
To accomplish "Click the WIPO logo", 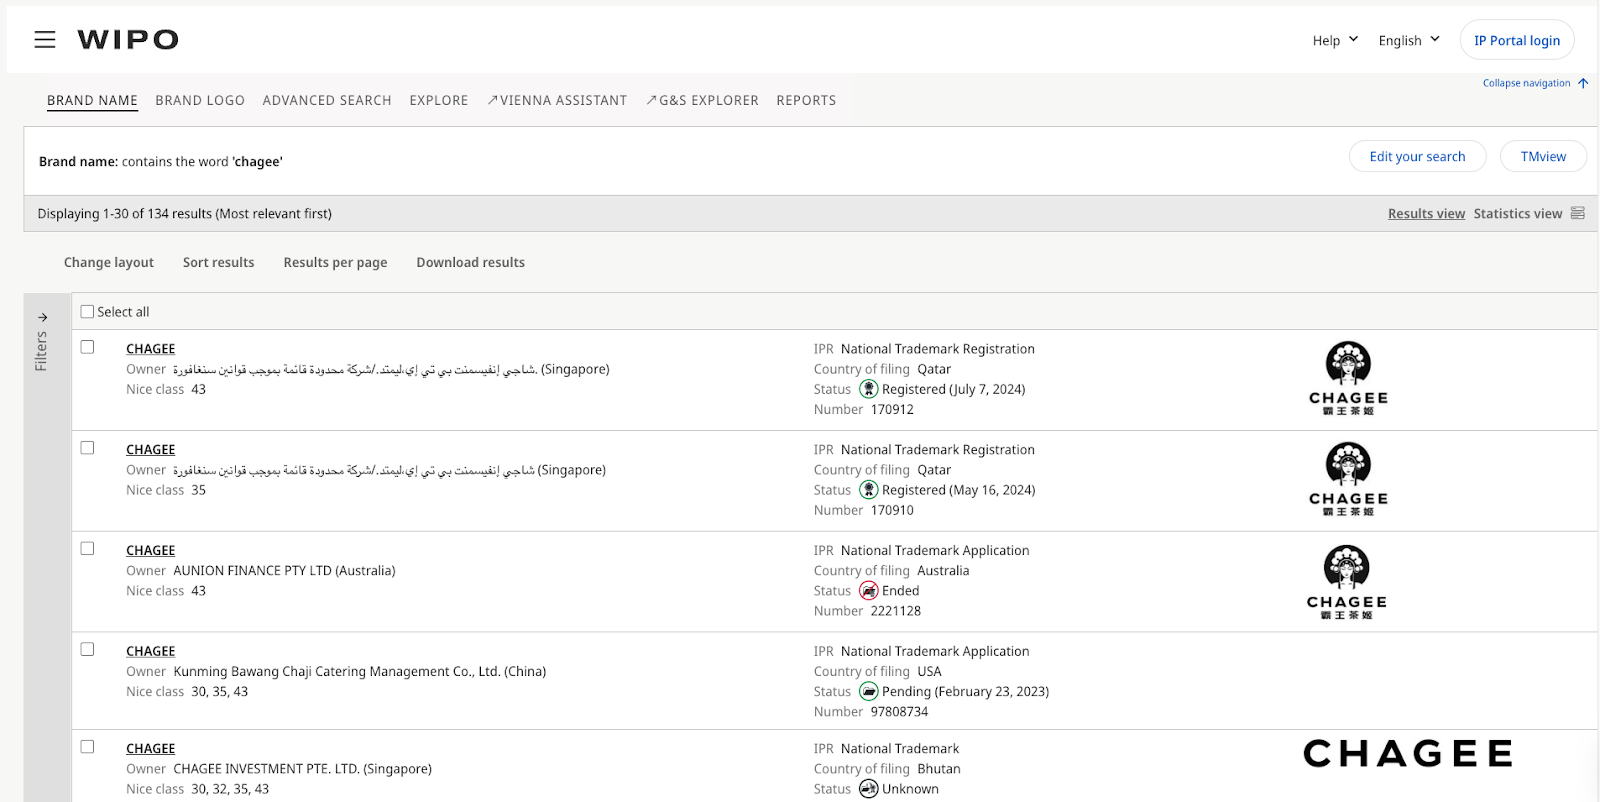I will 128,39.
